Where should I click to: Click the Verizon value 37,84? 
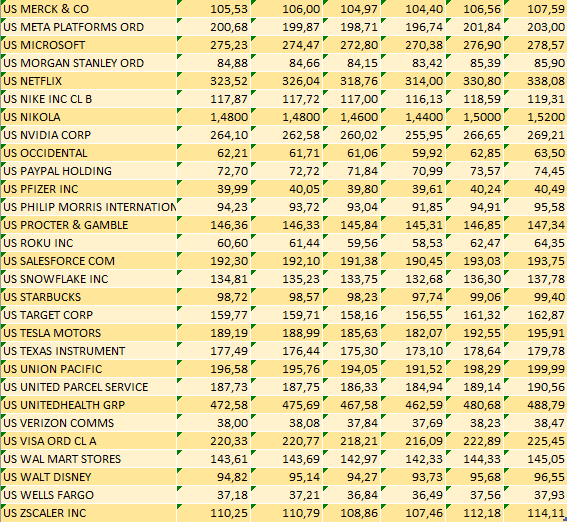[352, 423]
